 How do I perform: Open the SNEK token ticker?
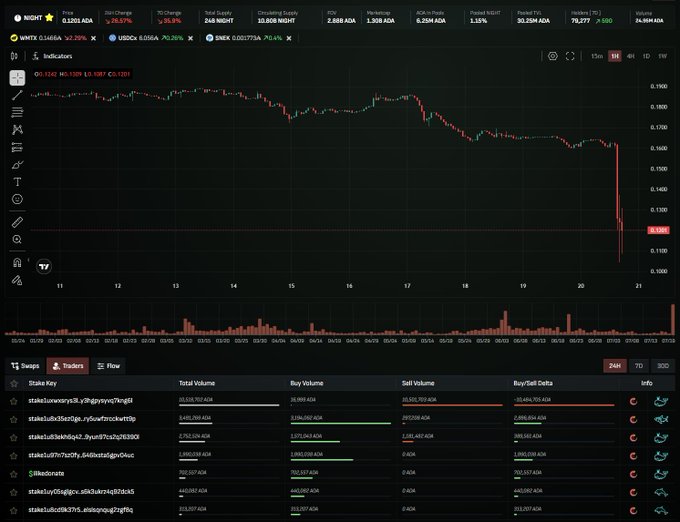click(244, 38)
